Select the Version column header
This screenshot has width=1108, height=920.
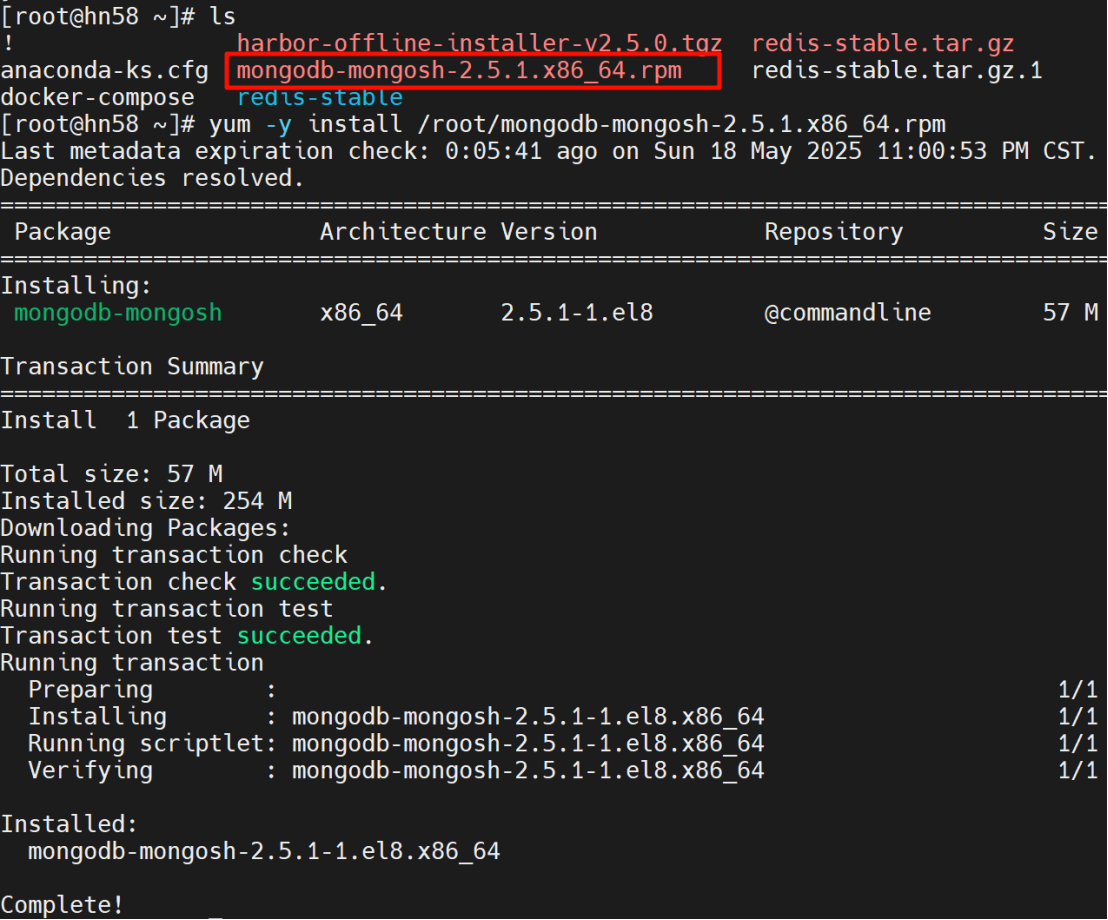[549, 232]
